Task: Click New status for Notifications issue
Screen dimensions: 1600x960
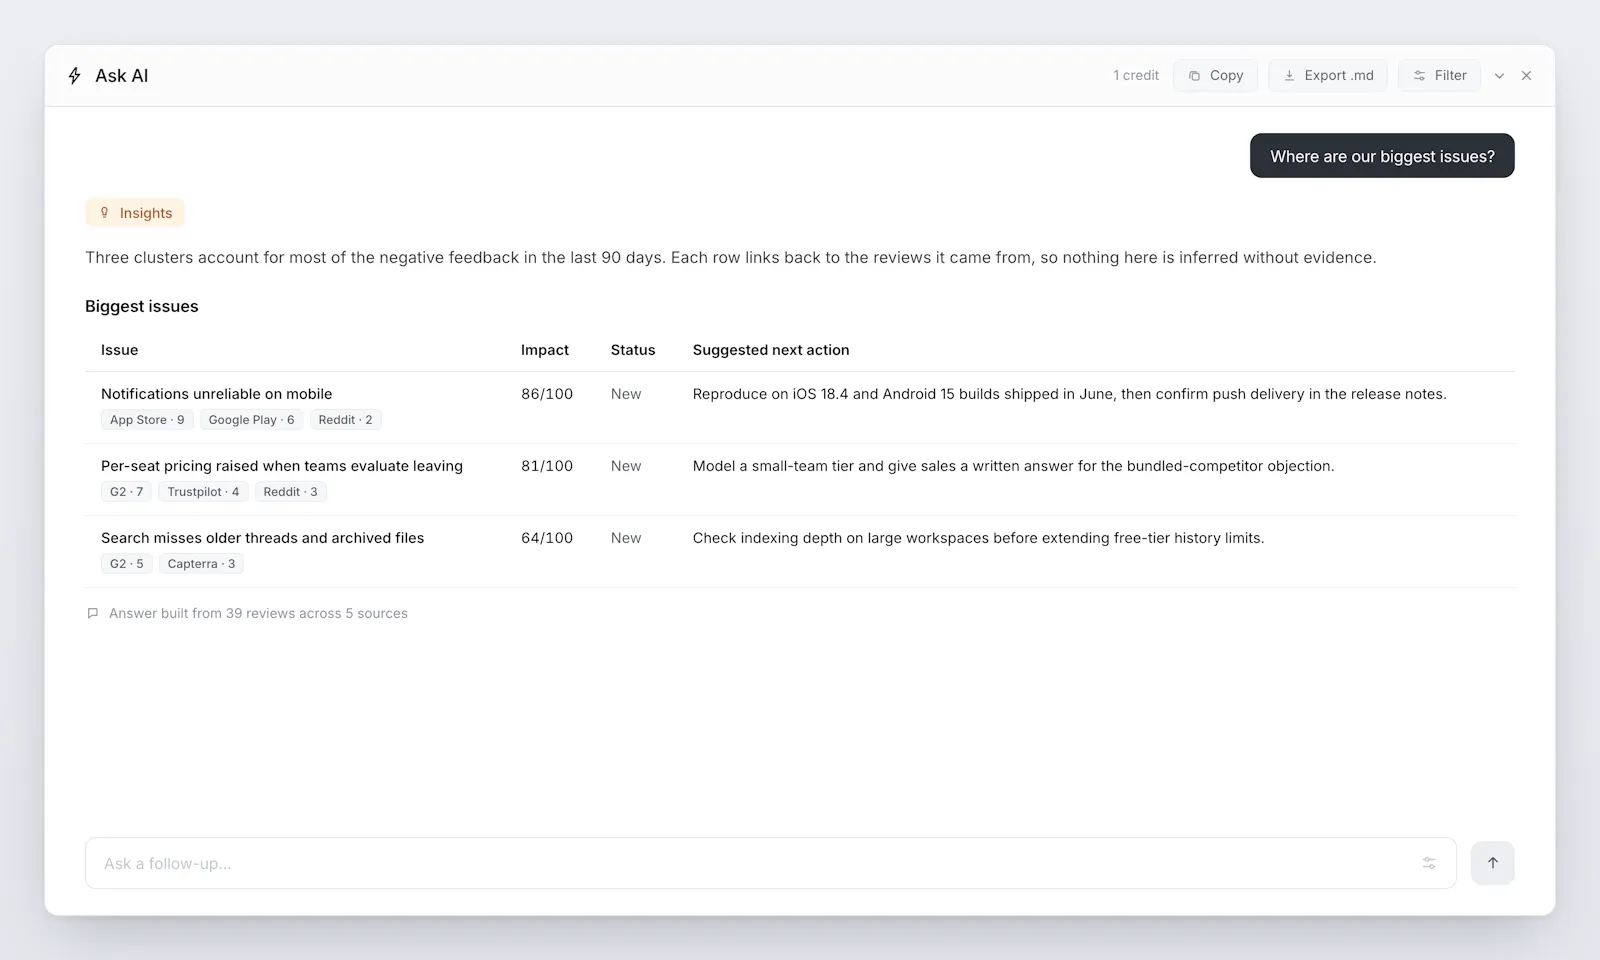Action: point(626,394)
